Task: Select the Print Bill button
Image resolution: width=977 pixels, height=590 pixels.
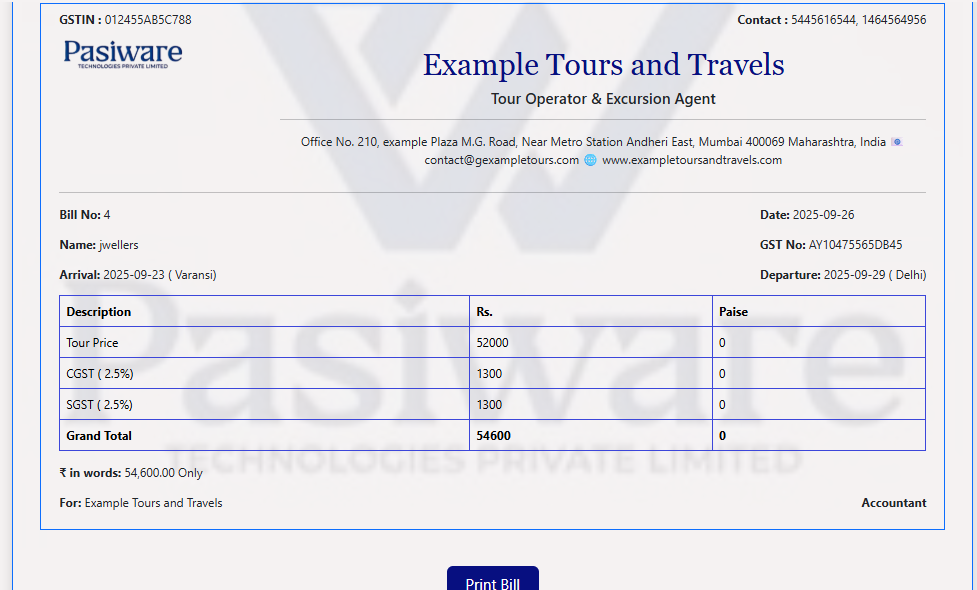Action: pos(492,579)
